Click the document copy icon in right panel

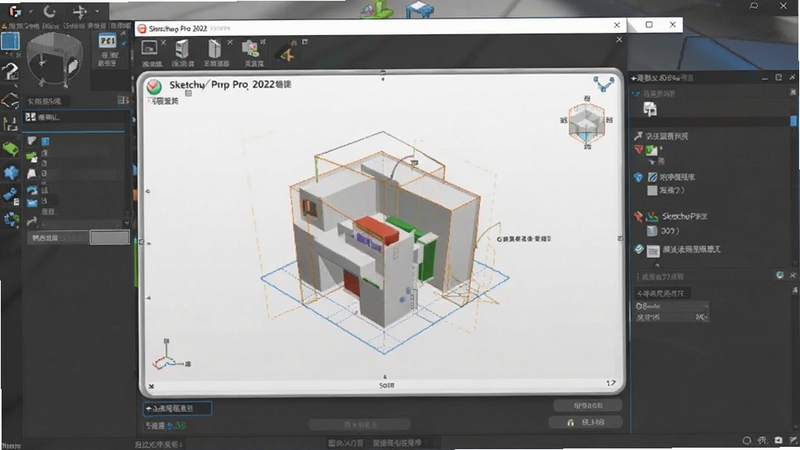[649, 109]
